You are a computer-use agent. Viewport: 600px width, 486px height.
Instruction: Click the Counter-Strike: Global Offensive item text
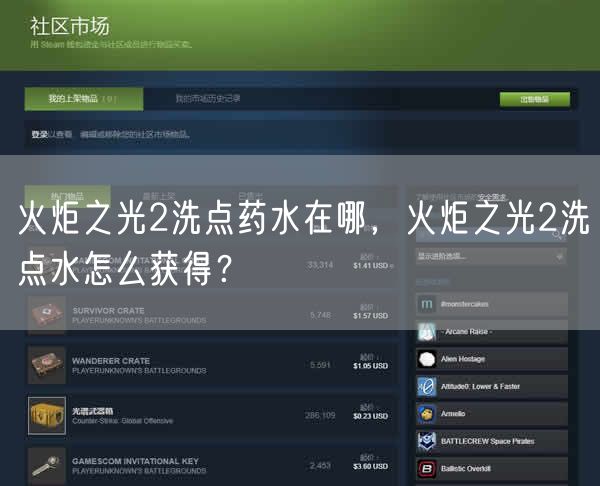[x=122, y=421]
